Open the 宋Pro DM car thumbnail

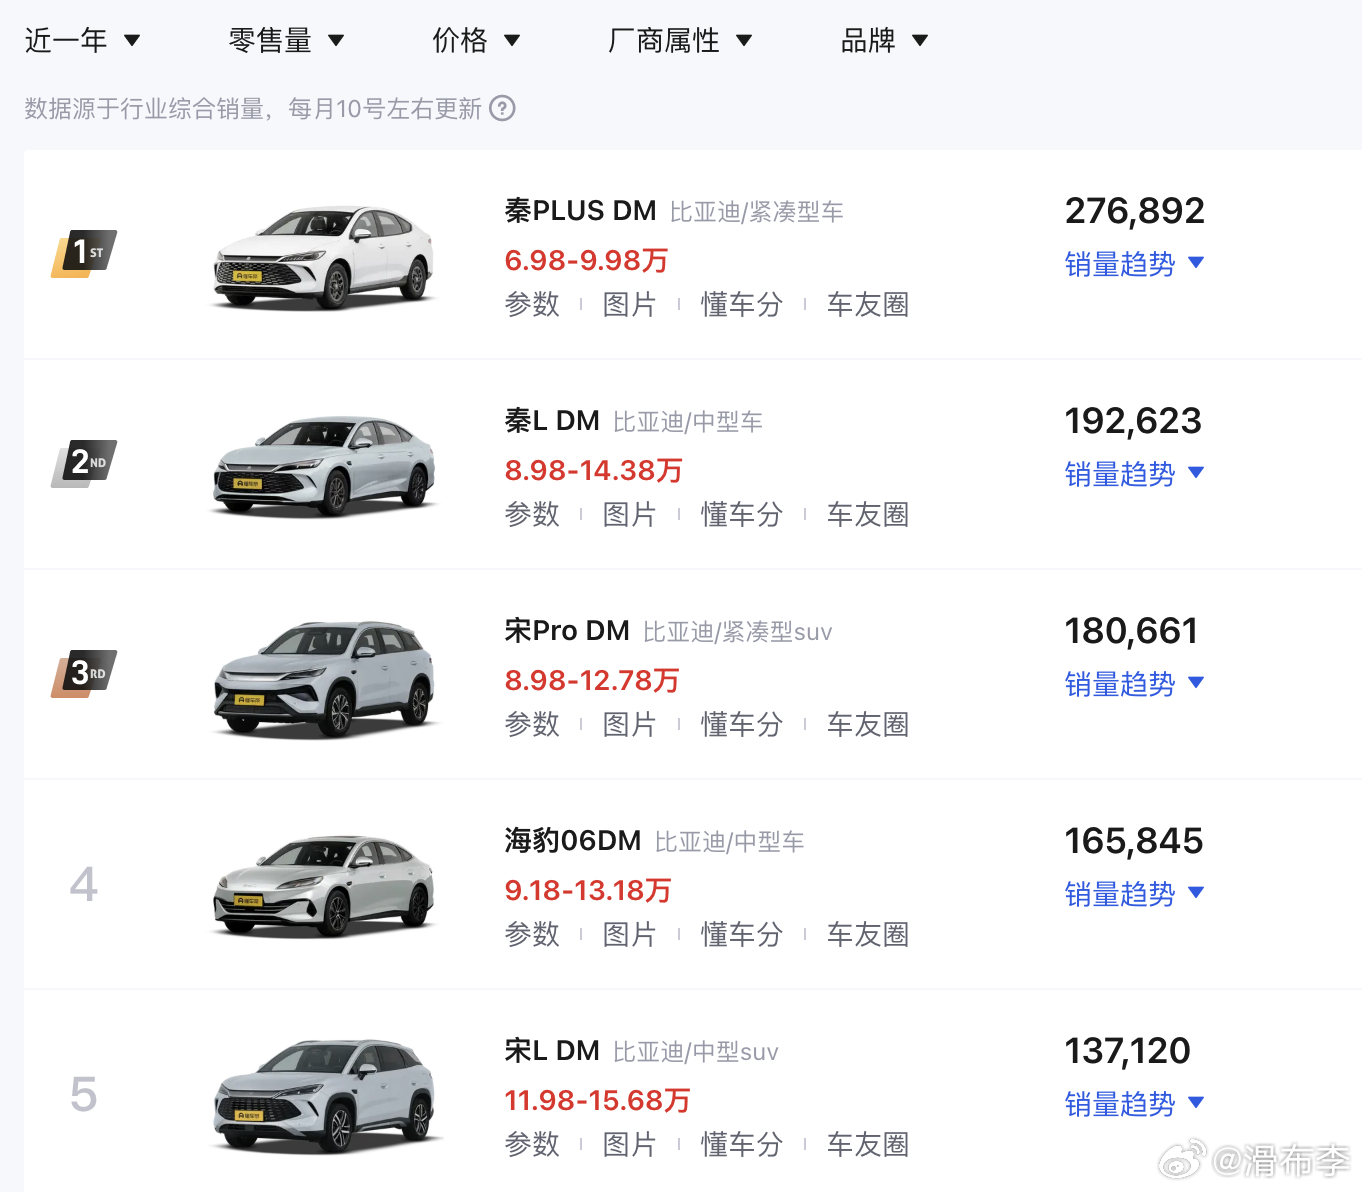click(324, 678)
